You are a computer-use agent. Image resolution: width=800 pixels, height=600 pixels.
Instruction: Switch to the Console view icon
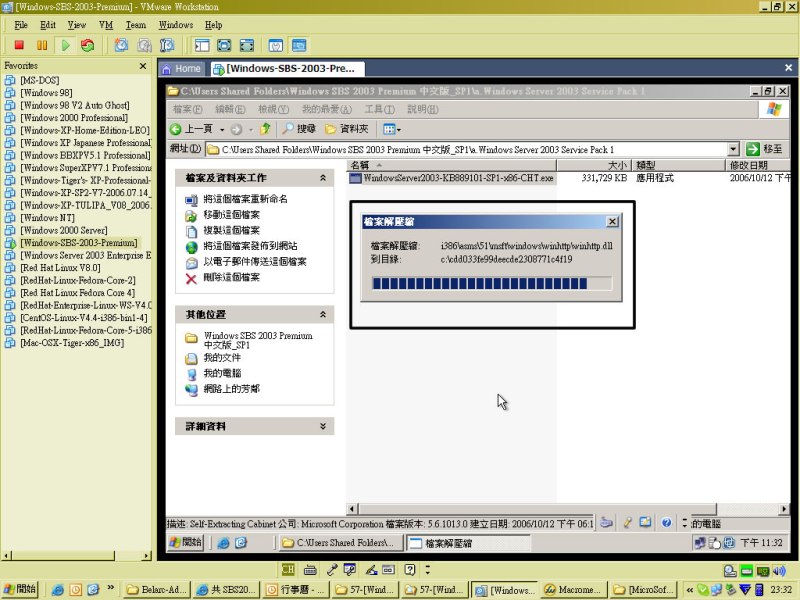(x=299, y=45)
